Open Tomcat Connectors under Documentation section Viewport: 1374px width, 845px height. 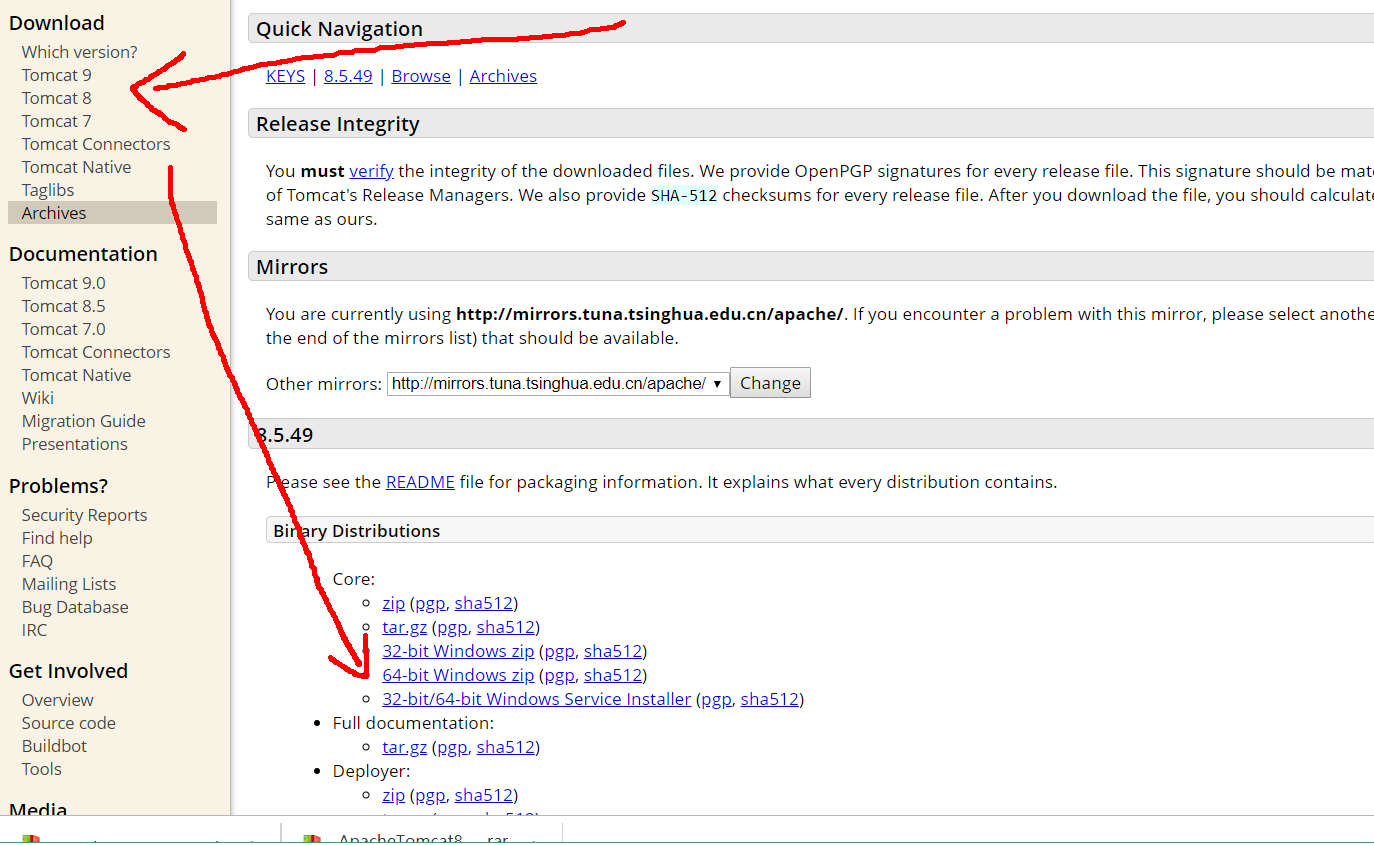(x=96, y=352)
